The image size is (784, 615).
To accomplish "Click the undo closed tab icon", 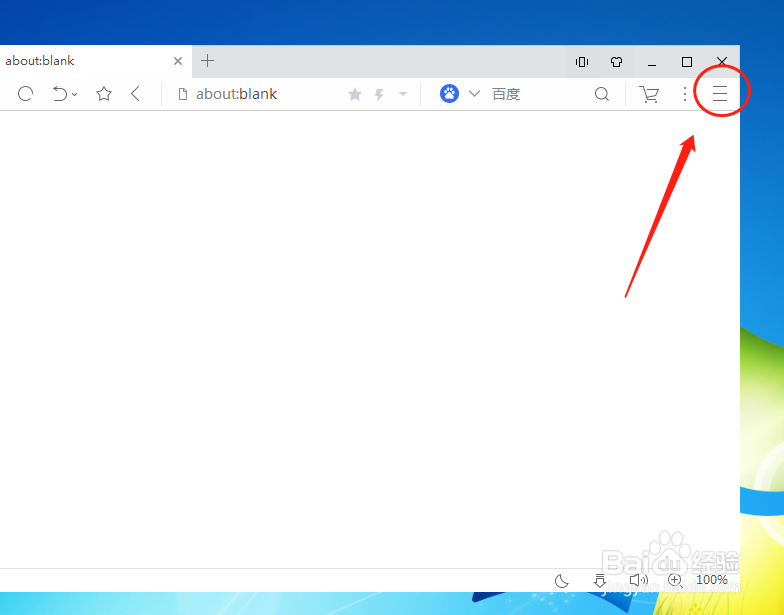I will (60, 94).
